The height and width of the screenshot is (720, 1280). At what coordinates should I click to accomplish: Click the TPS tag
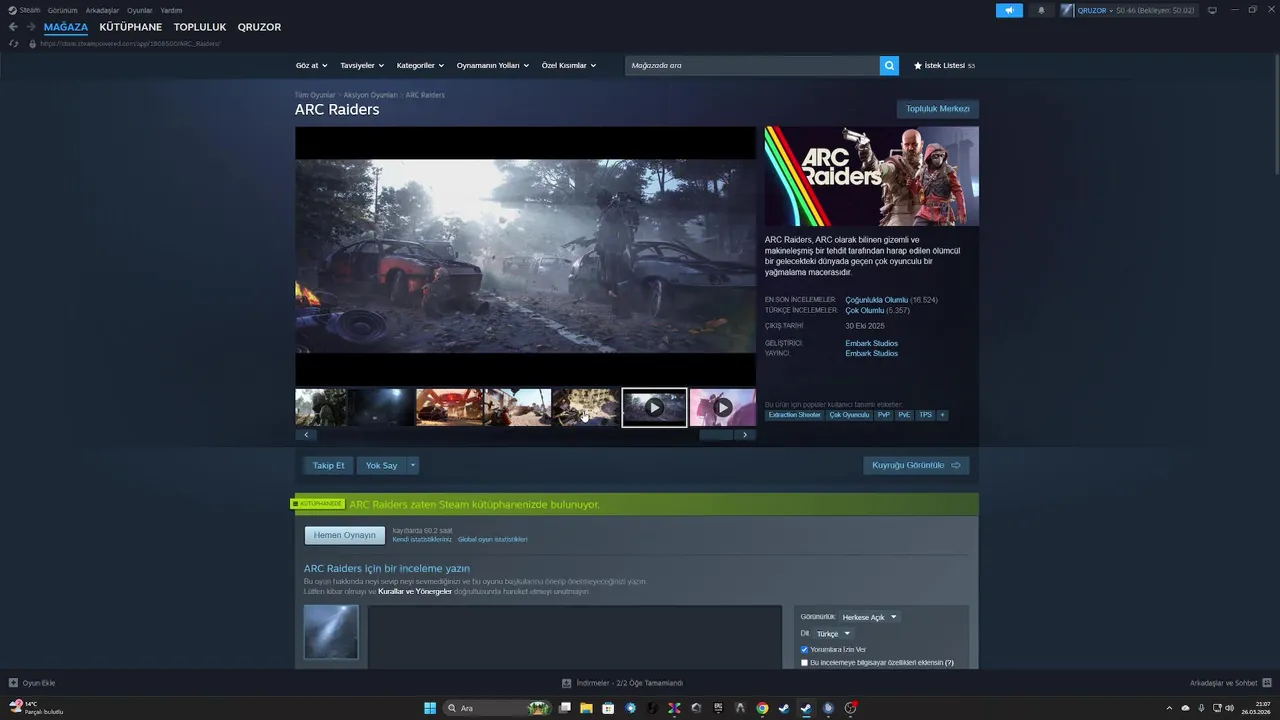926,415
